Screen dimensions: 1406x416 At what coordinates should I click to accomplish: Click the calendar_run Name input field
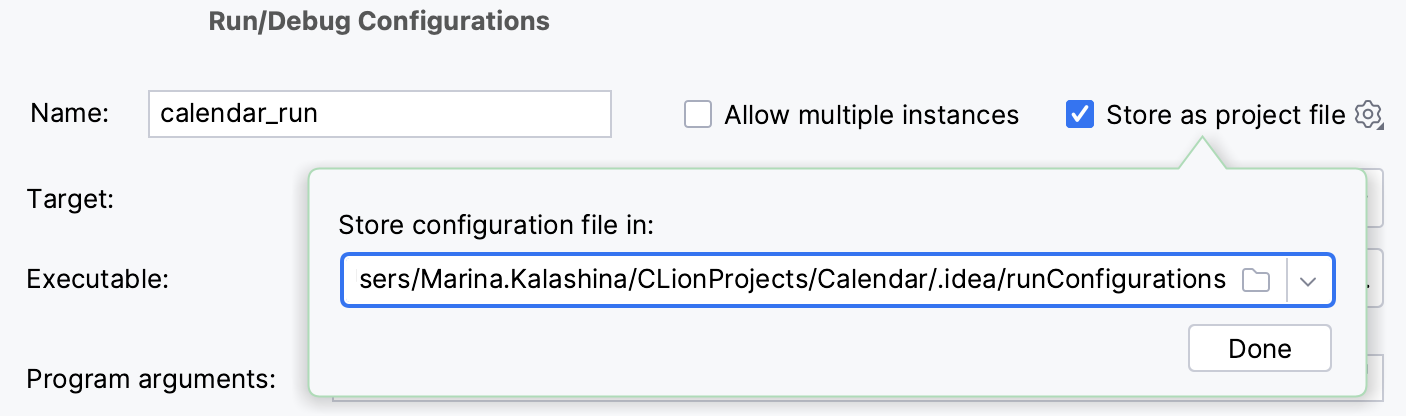pyautogui.click(x=379, y=114)
